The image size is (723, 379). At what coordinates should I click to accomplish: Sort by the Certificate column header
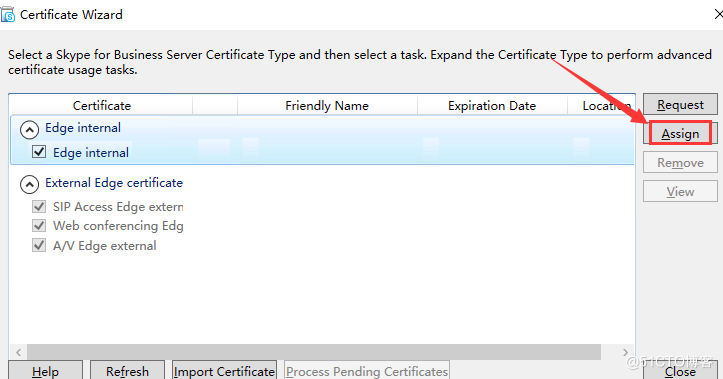pyautogui.click(x=101, y=106)
